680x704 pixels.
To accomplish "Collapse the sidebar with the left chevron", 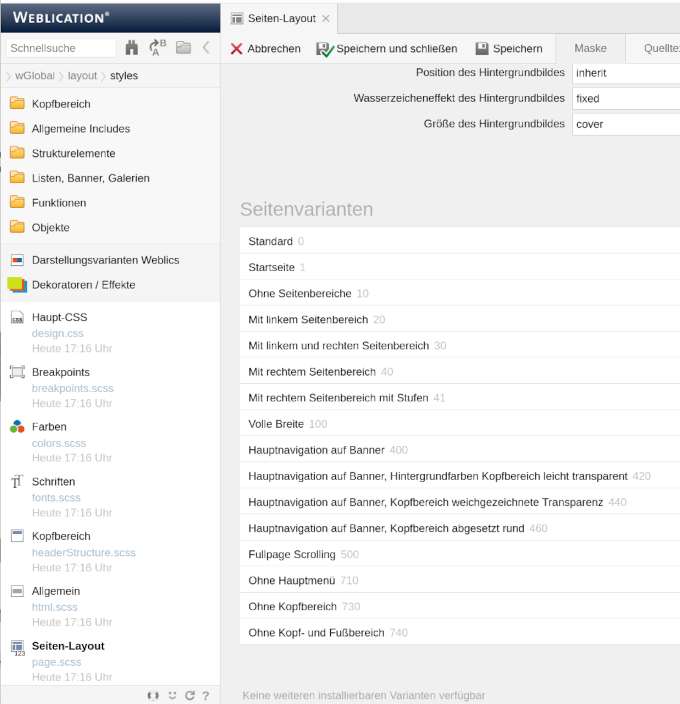I will point(206,48).
